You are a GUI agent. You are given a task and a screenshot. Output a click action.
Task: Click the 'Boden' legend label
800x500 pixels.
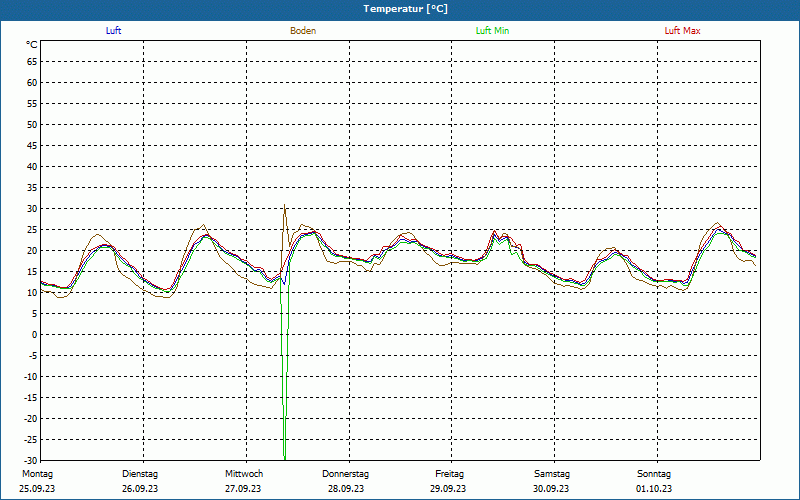coord(303,31)
